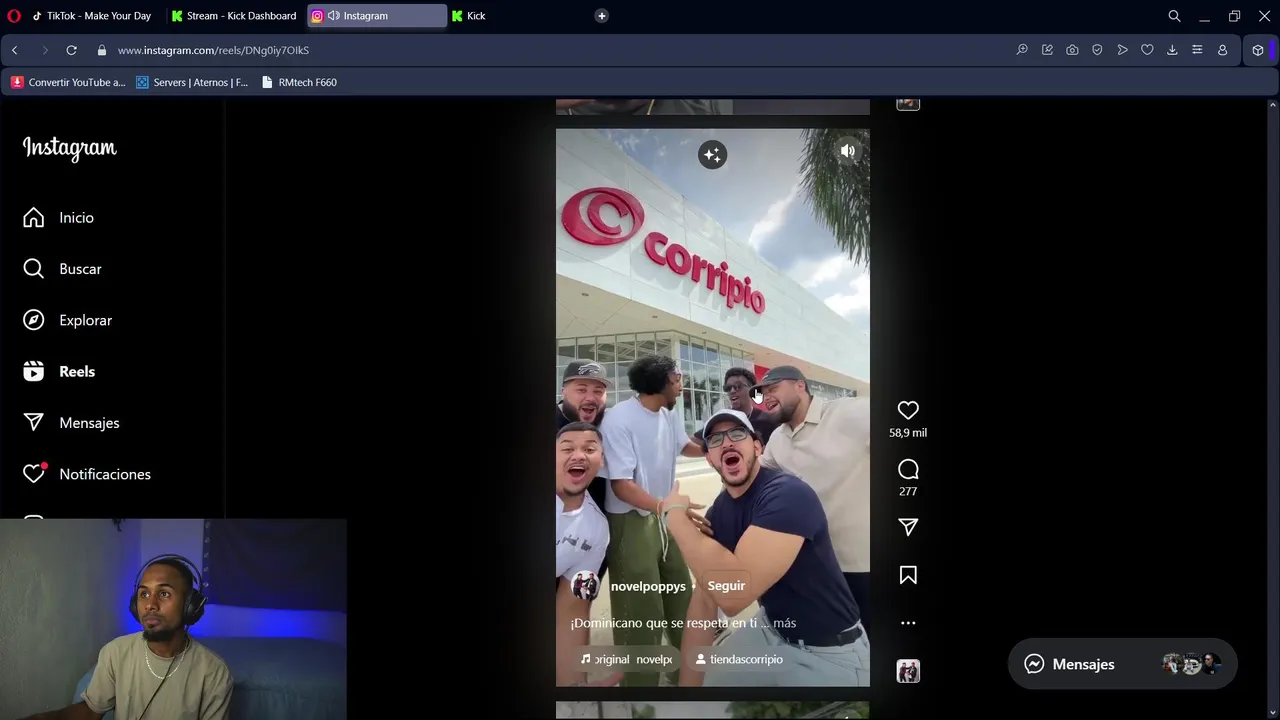Viewport: 1280px width, 720px height.
Task: Open novelpoppys username link
Action: [648, 586]
